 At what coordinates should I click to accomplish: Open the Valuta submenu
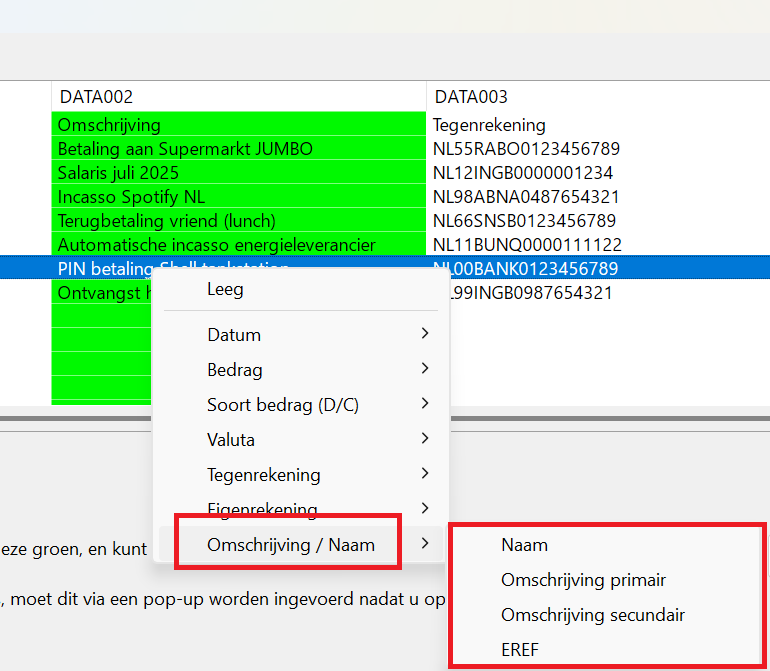click(x=301, y=440)
